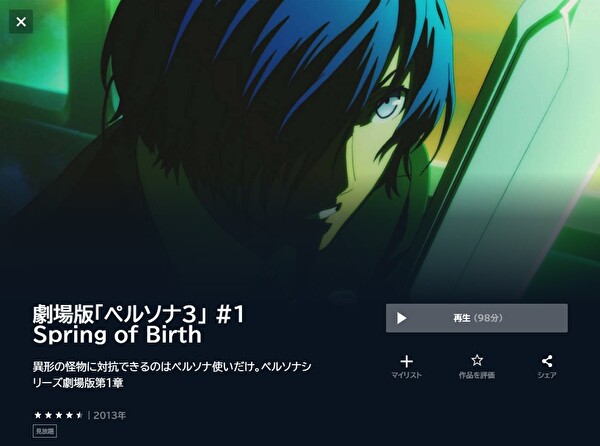
Task: Click the 劇場版「ペルソナ3」#1 title line
Action: (x=138, y=314)
